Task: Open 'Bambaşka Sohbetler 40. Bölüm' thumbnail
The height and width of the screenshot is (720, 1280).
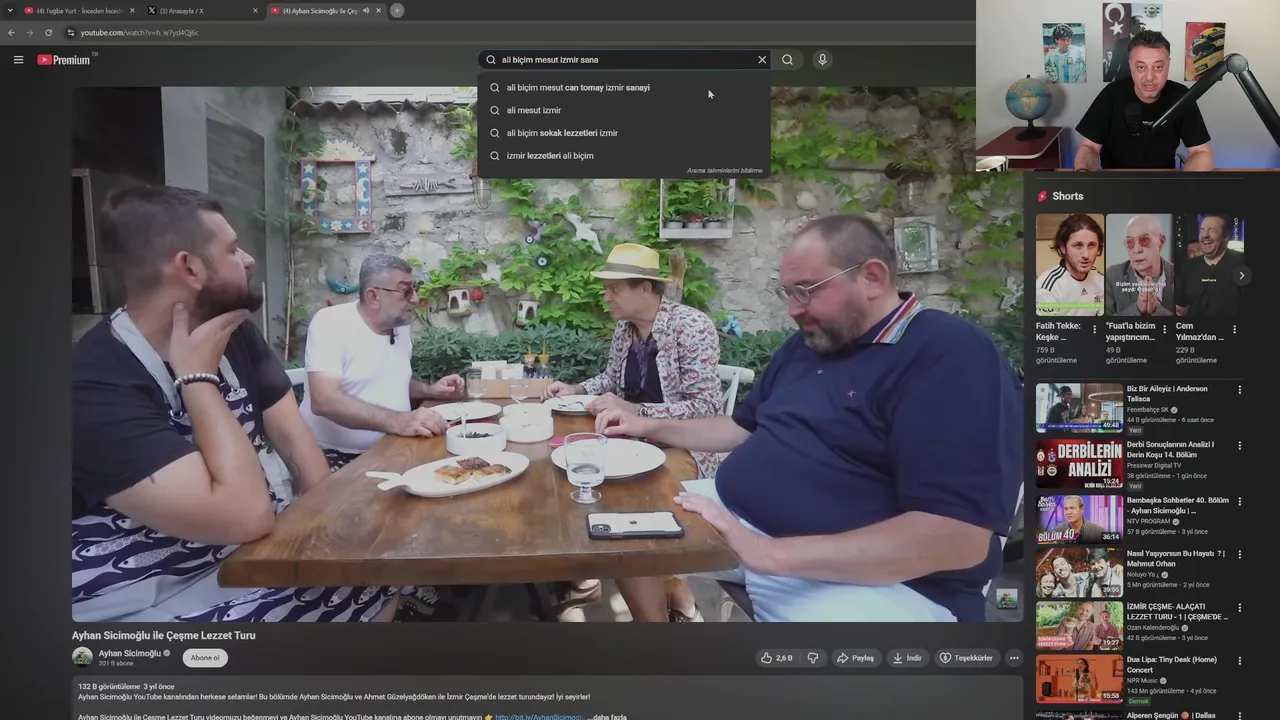Action: tap(1079, 518)
